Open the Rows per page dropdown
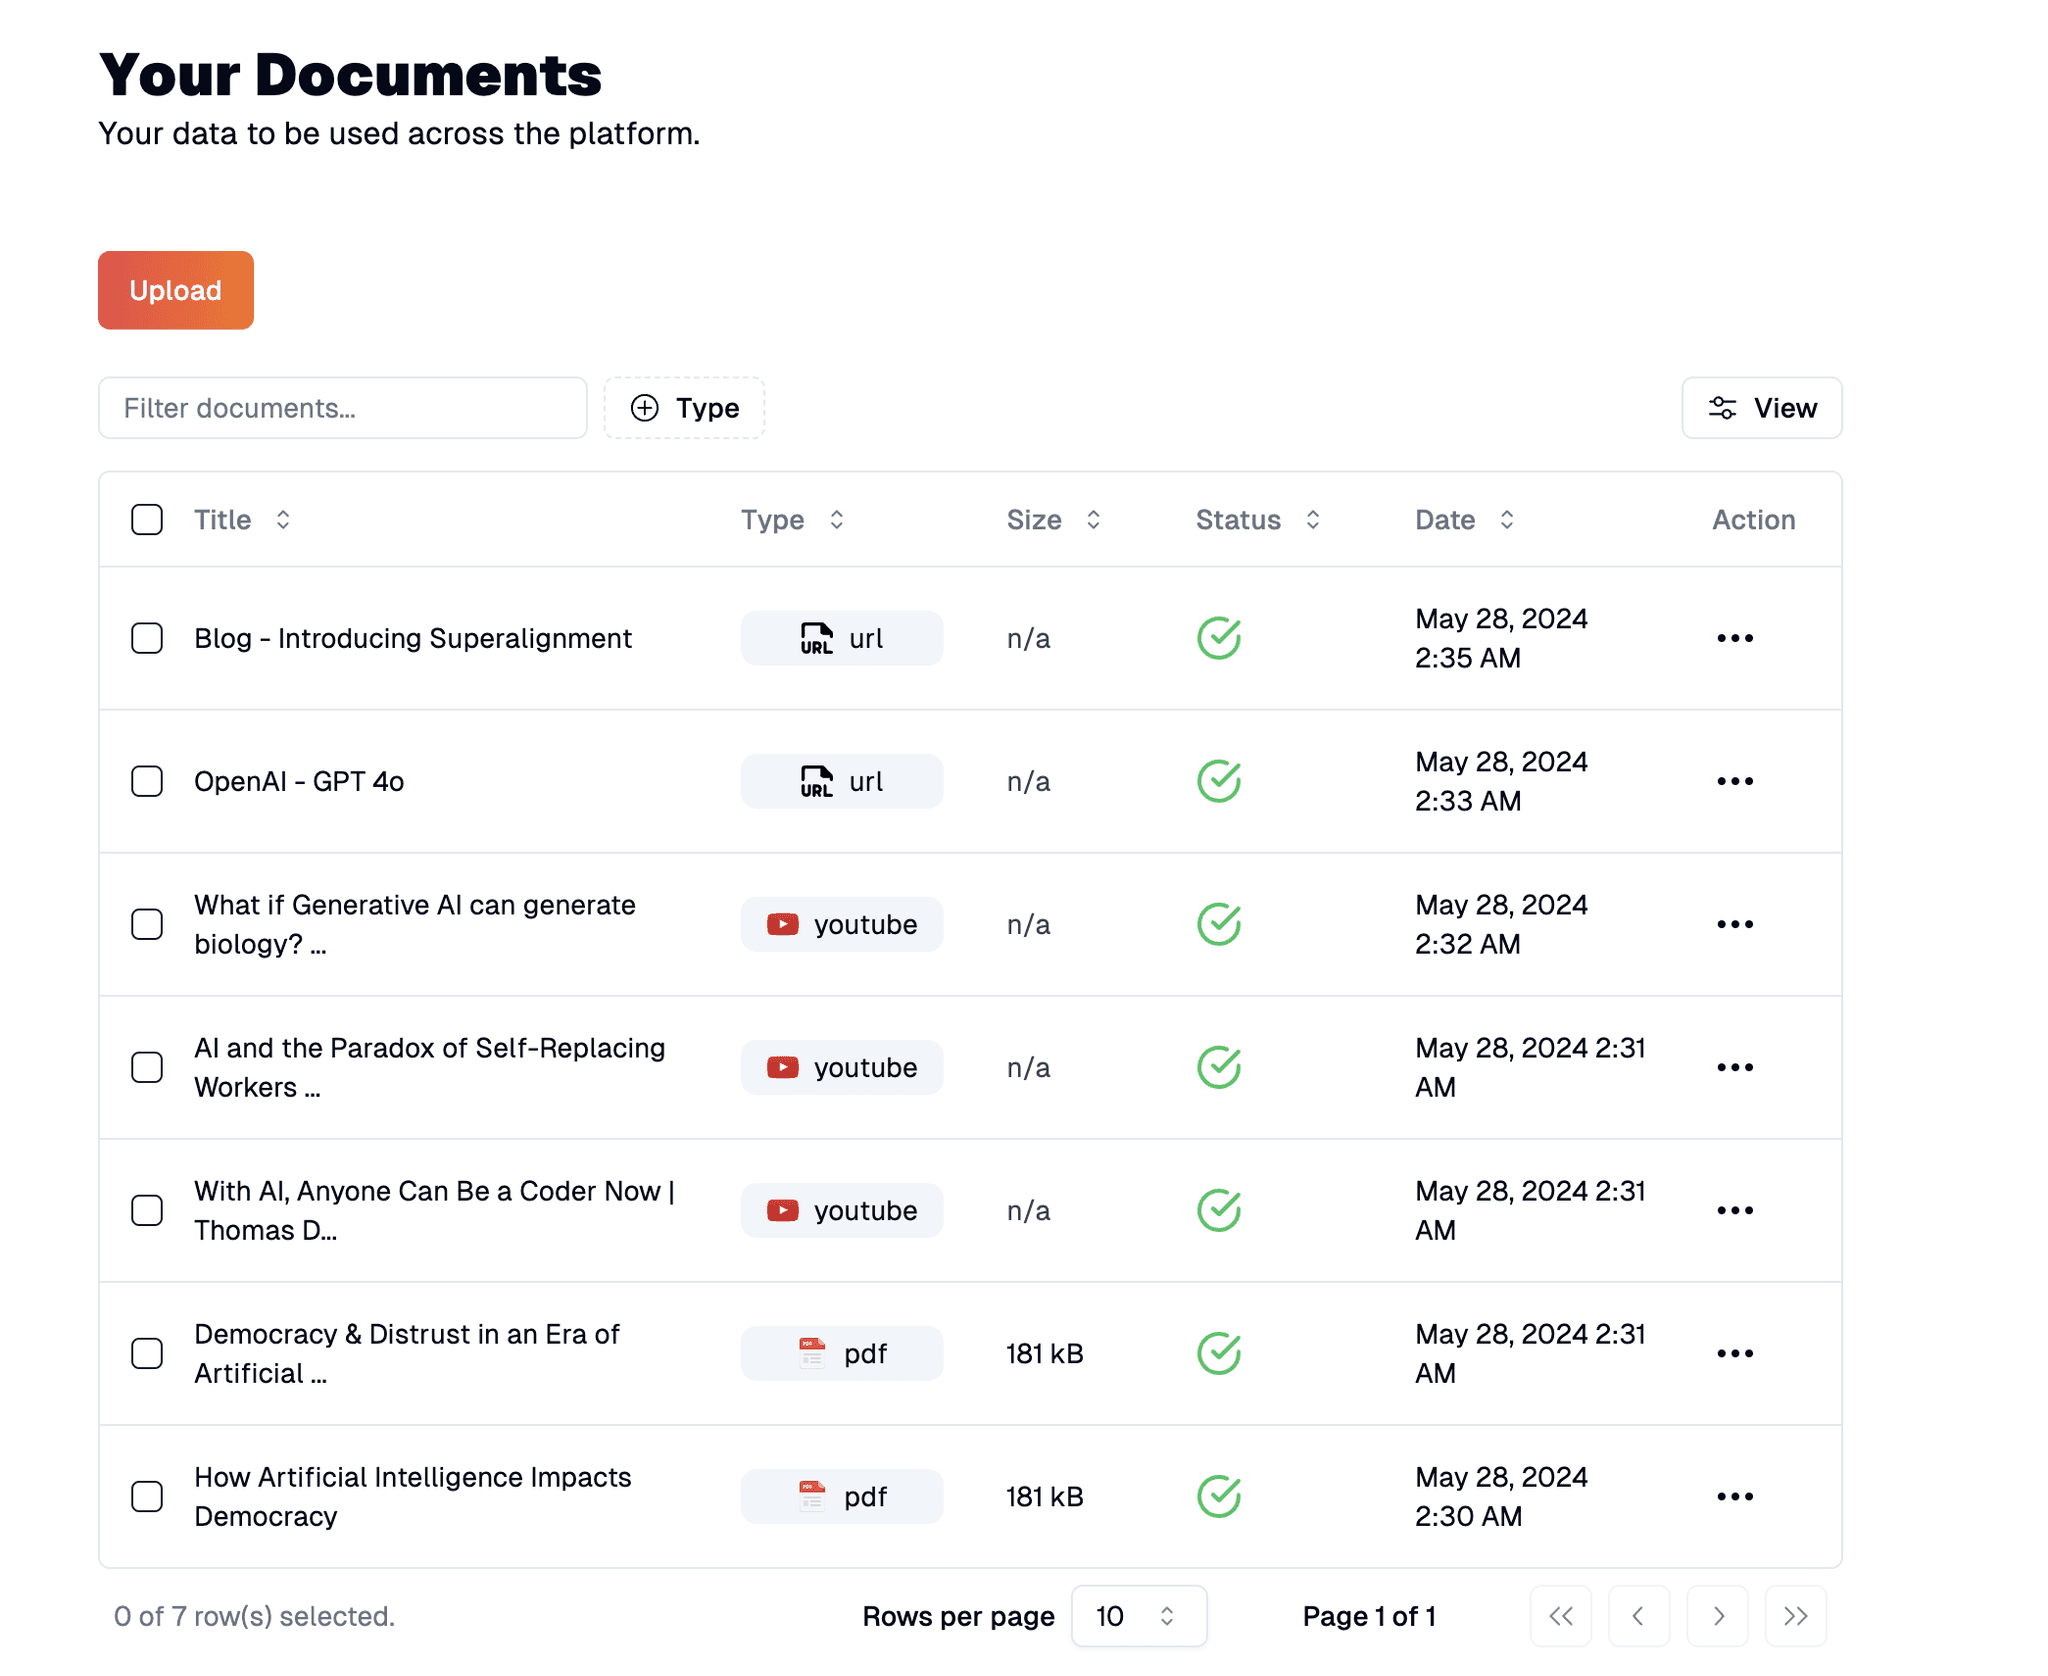The image size is (2048, 1676). (1139, 1616)
